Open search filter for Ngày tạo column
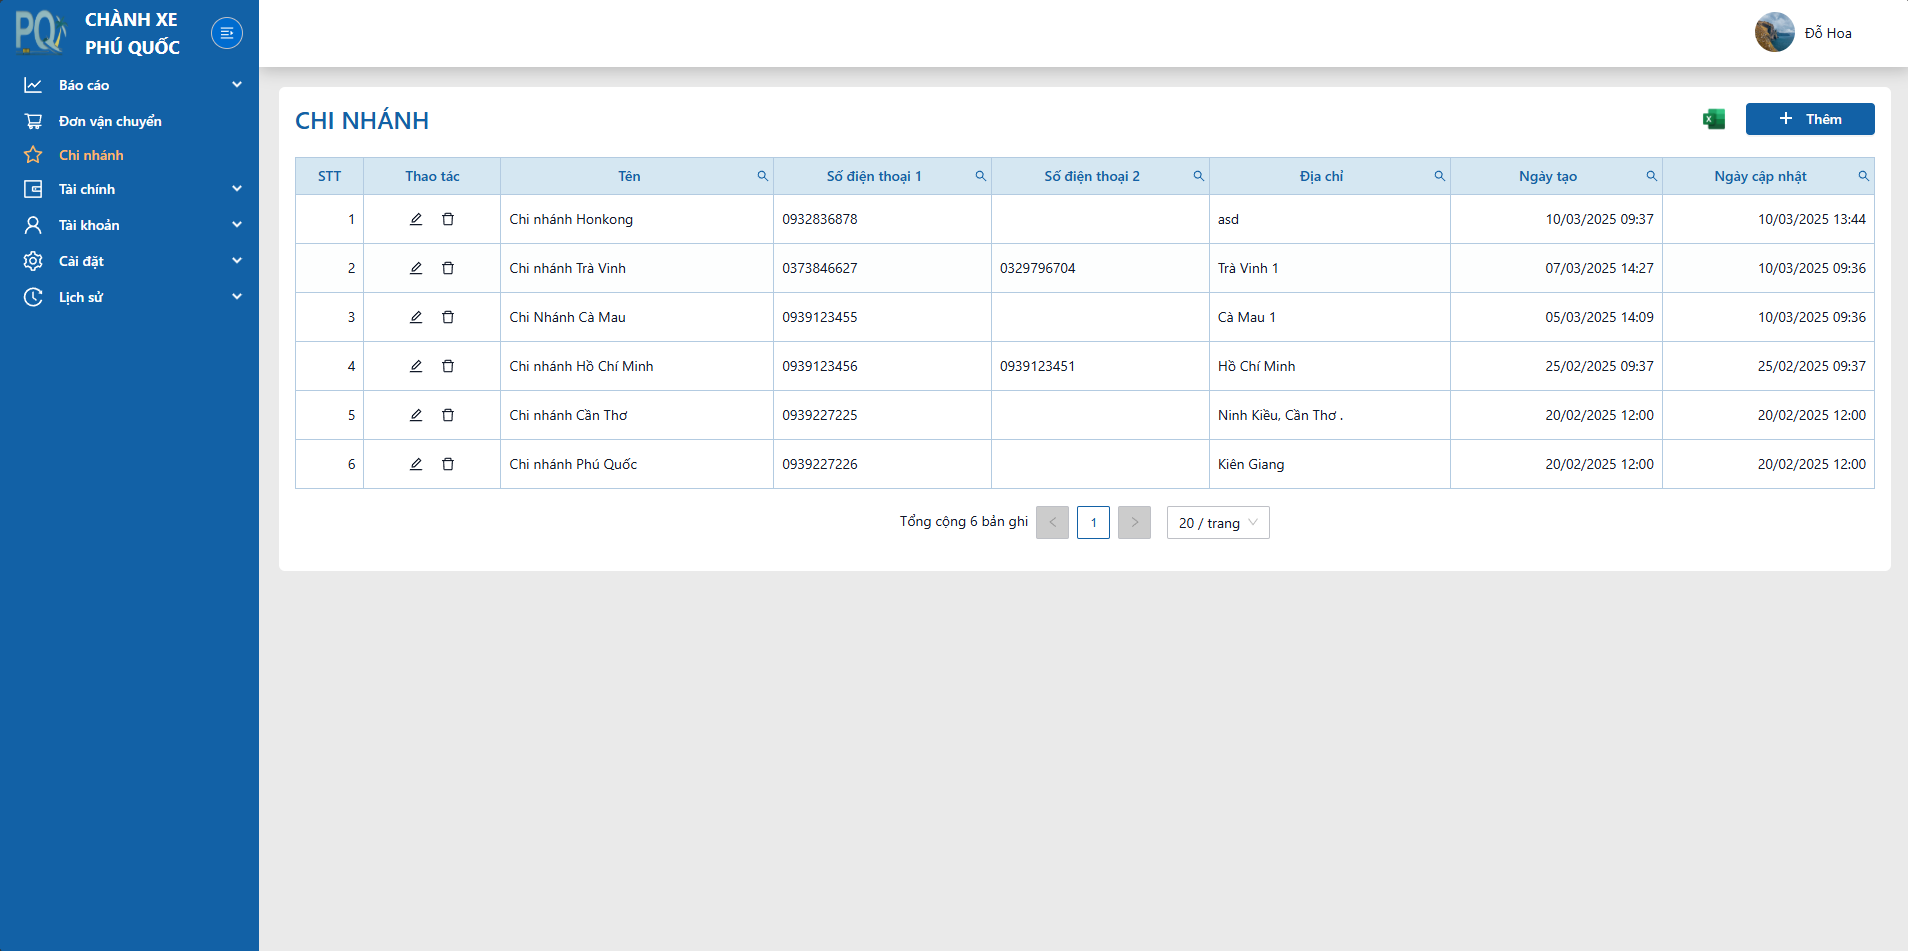Screen dimensions: 1908x951 tap(1652, 176)
